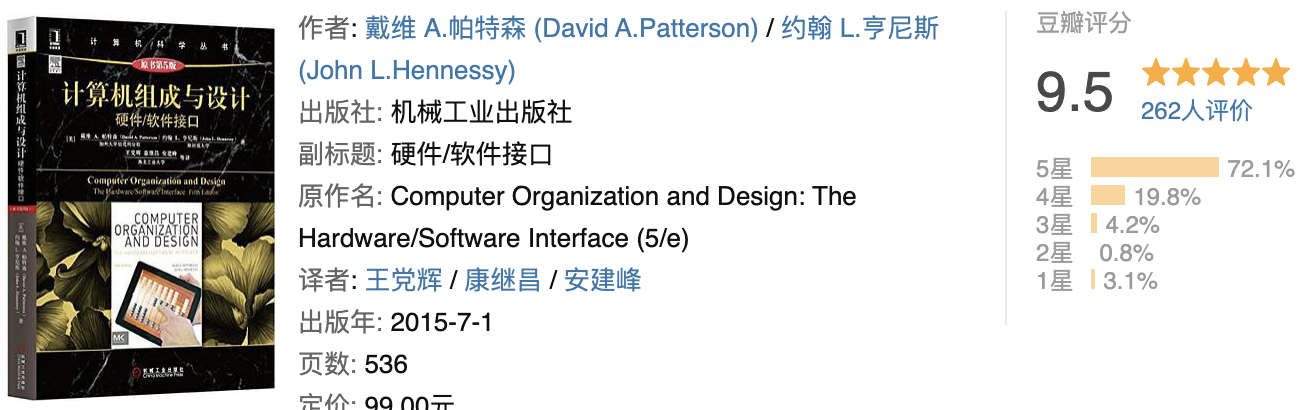
Task: Click the page count value 536
Action: [x=386, y=364]
